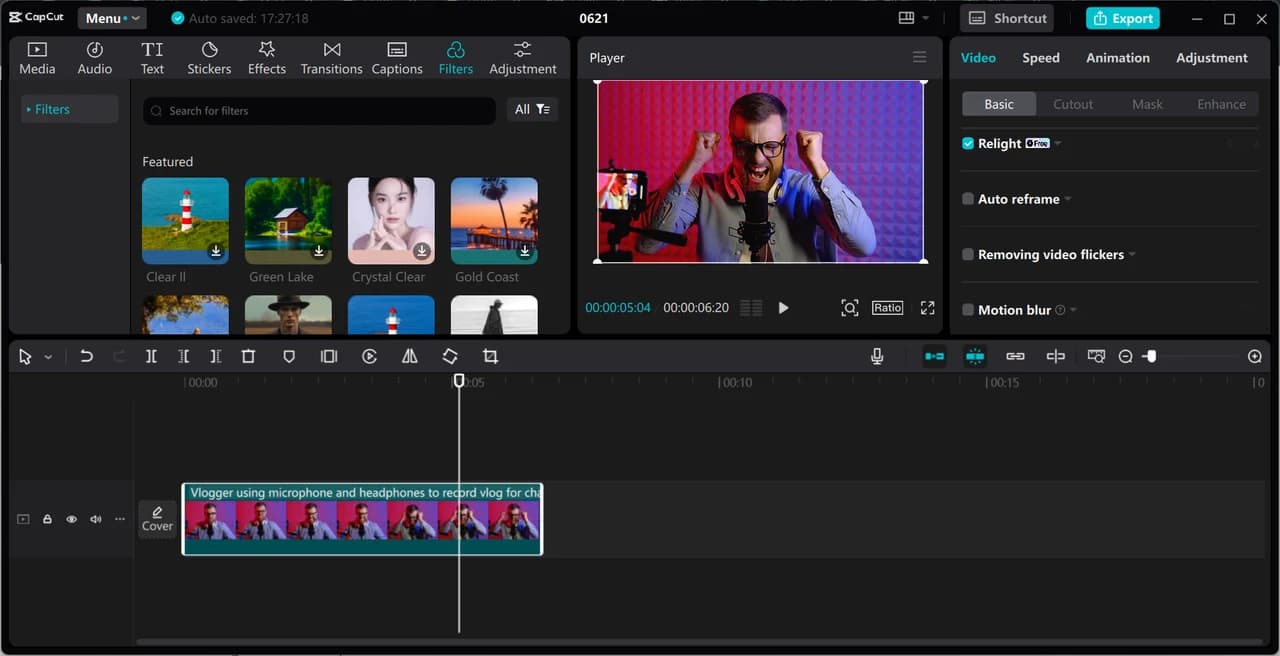
Task: Open the All filter category dropdown
Action: [x=532, y=110]
